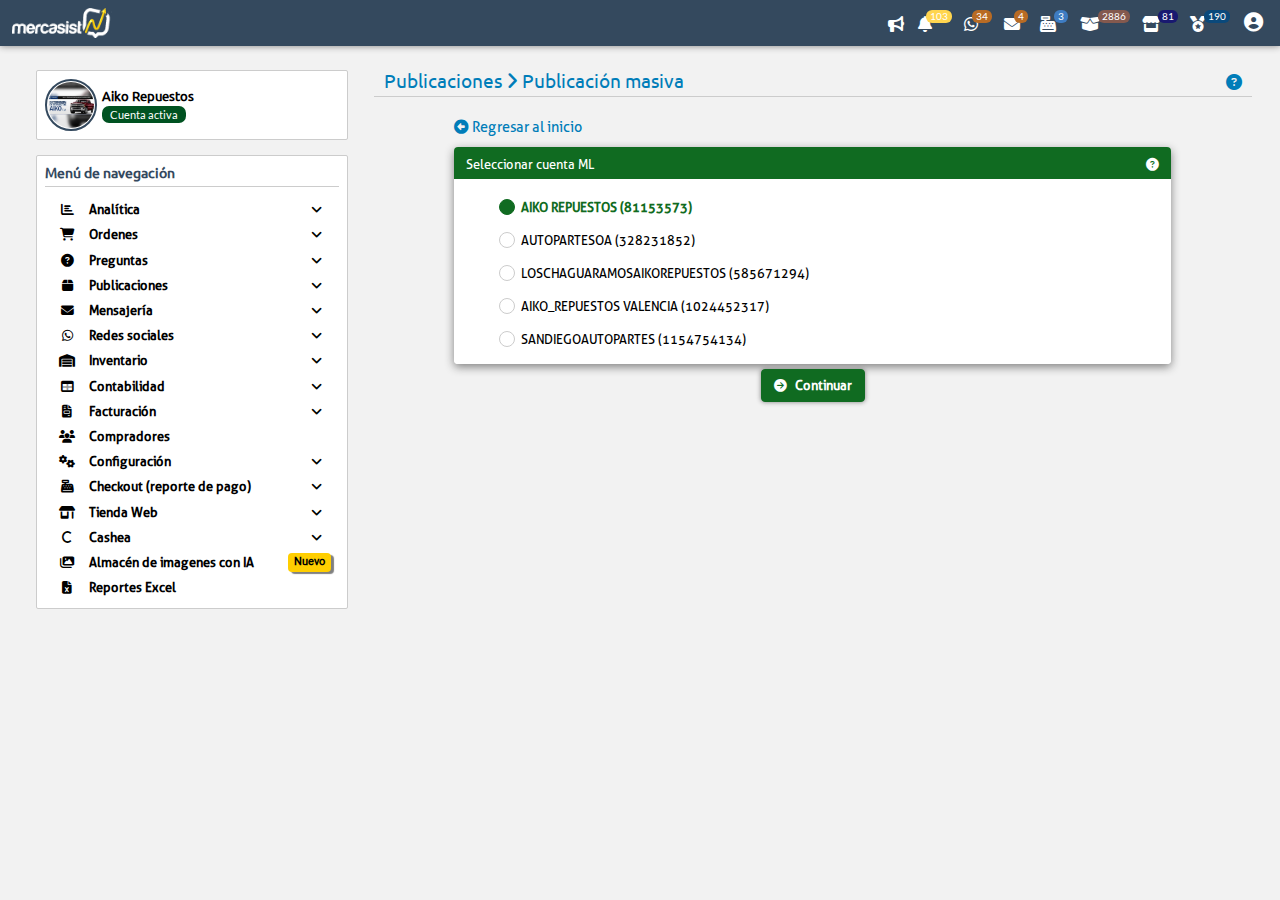Click the blue help icon beside page title
This screenshot has height=900, width=1280.
click(1234, 82)
